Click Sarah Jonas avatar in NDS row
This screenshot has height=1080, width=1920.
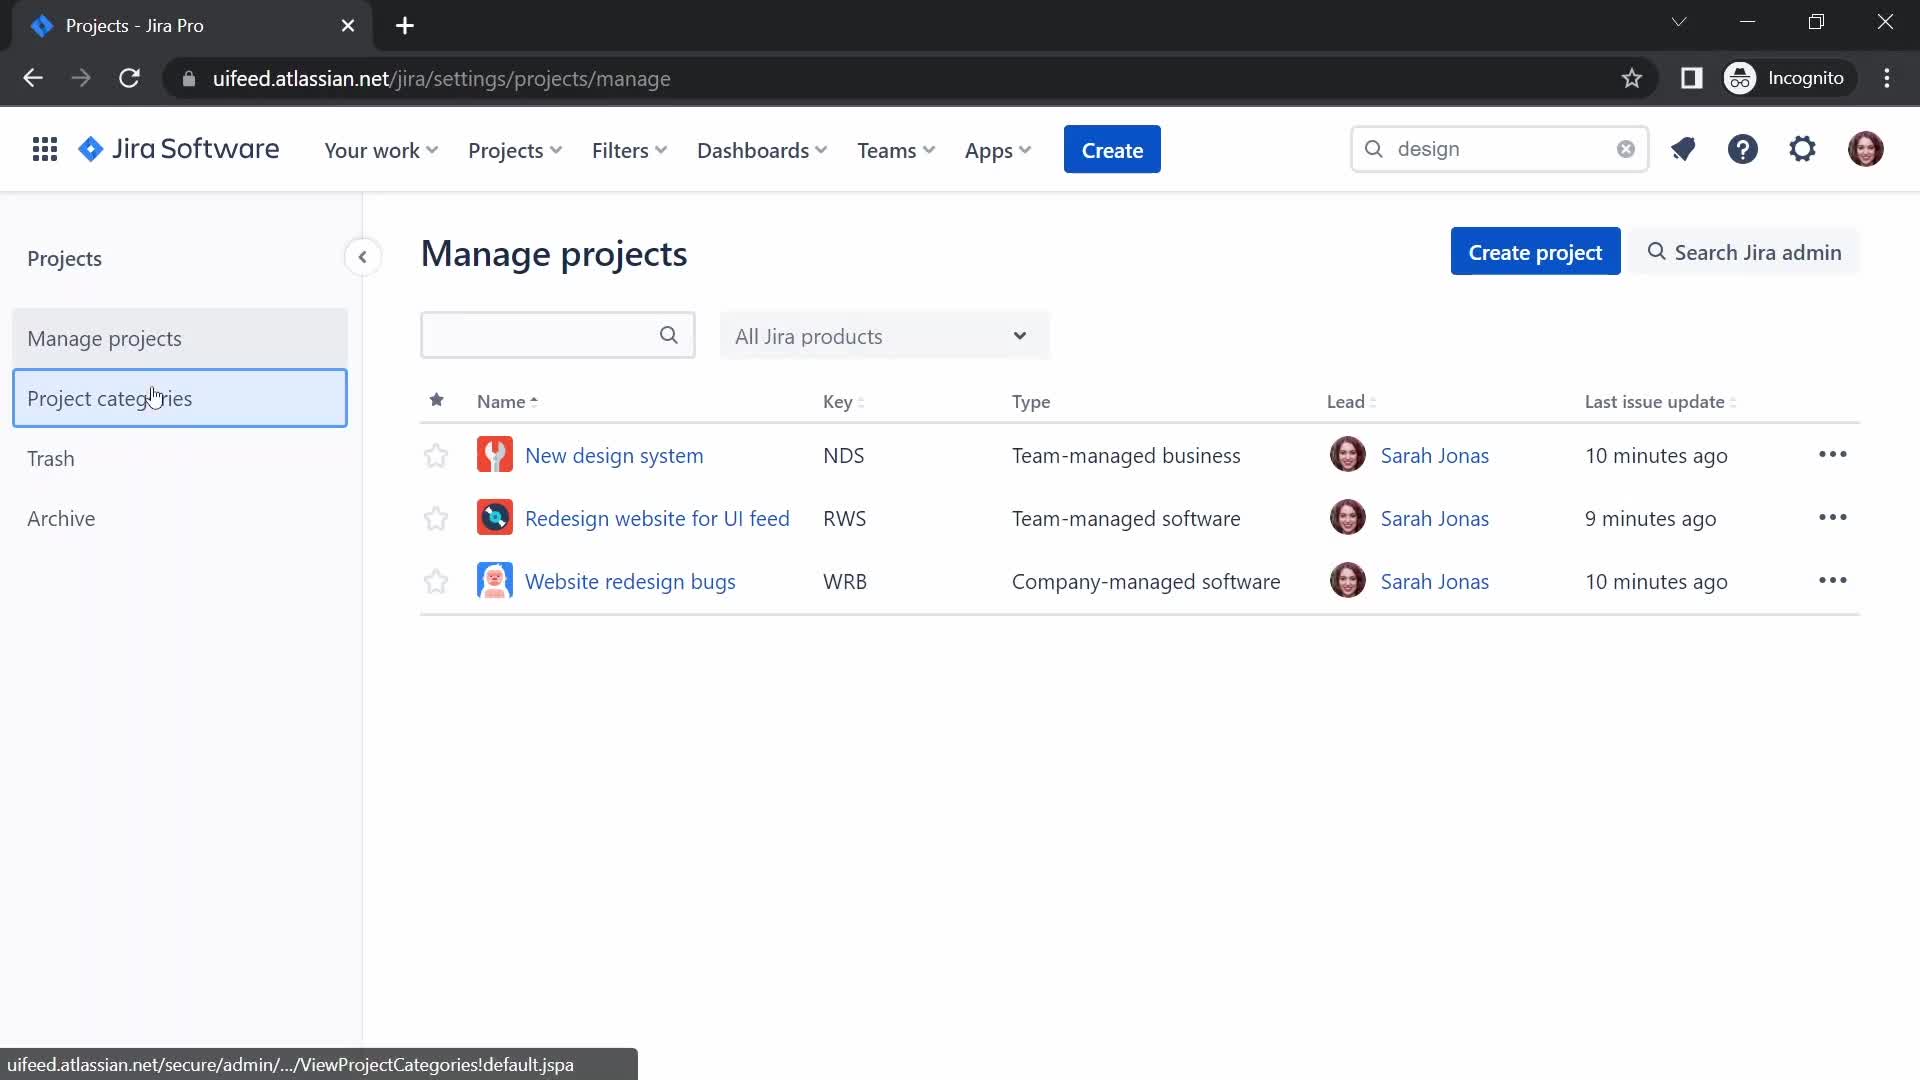point(1347,455)
